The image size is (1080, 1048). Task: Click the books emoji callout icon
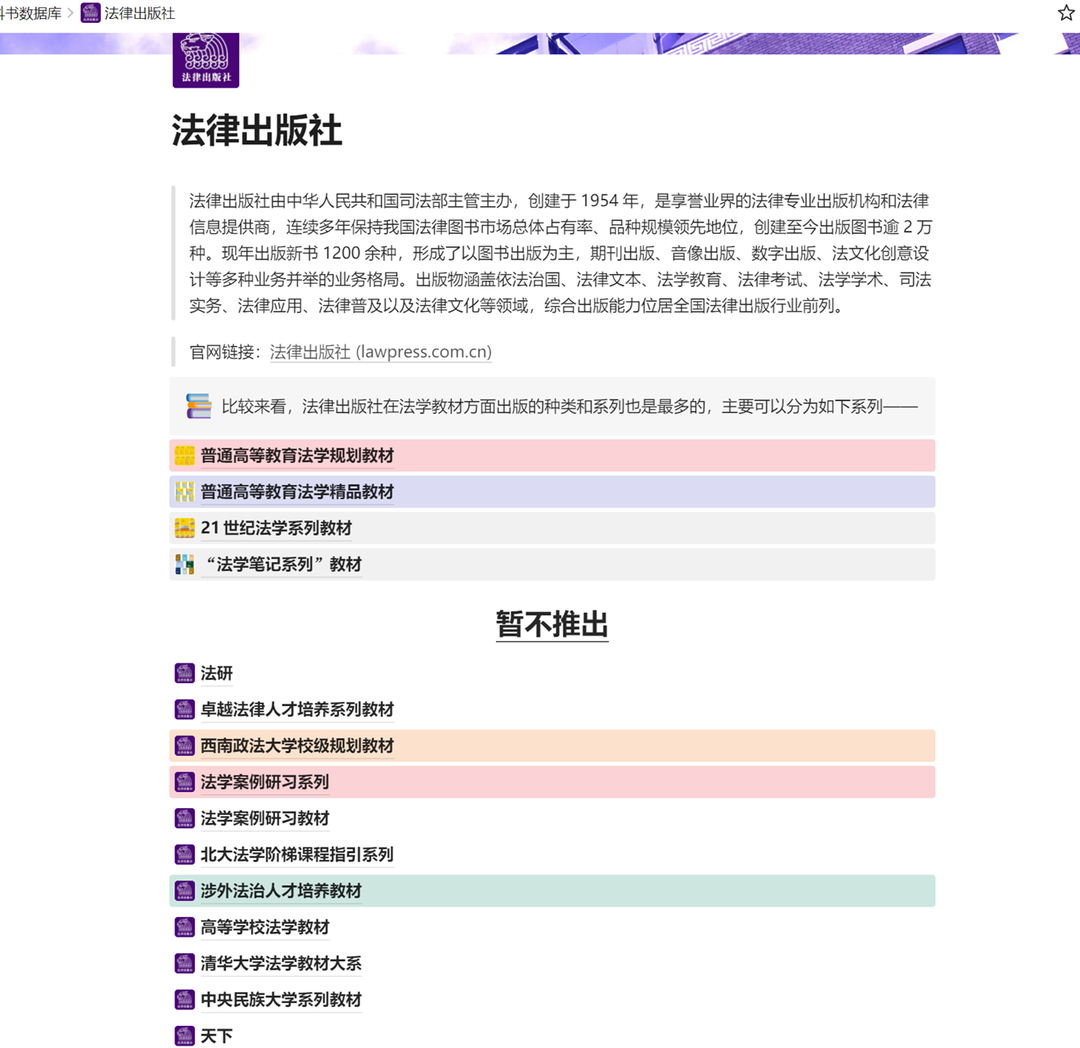pyautogui.click(x=198, y=406)
